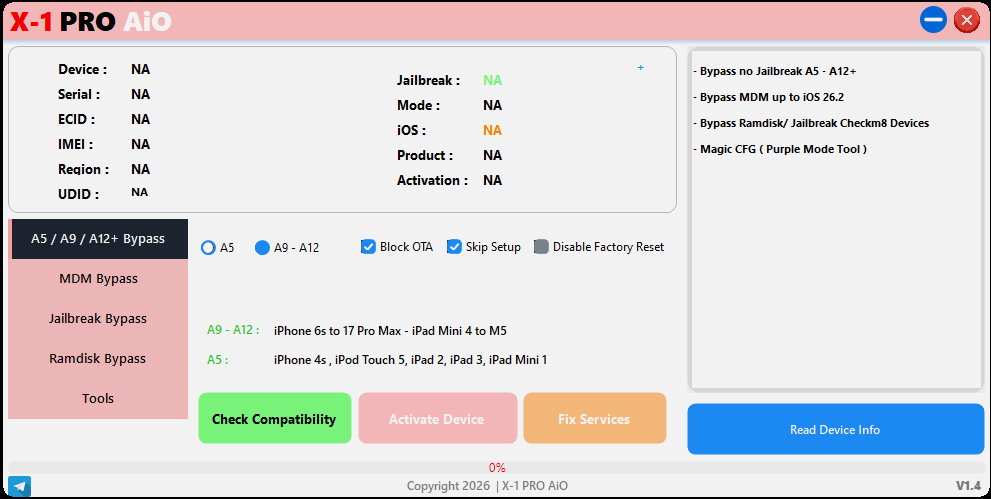Click the X-1 PRO AiO title logo
Viewport: 991px width, 499px height.
click(91, 21)
